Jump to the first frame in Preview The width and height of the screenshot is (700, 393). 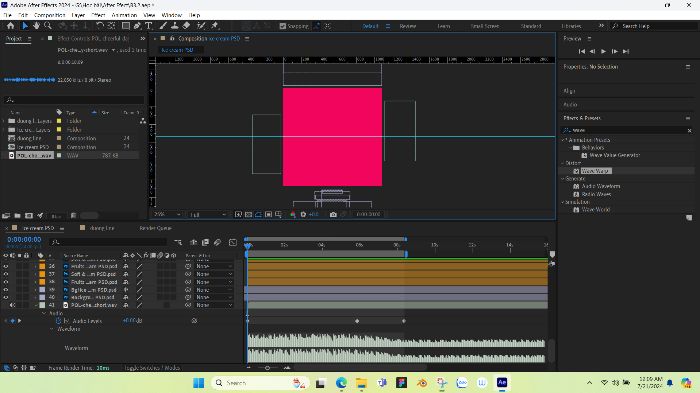coord(582,51)
